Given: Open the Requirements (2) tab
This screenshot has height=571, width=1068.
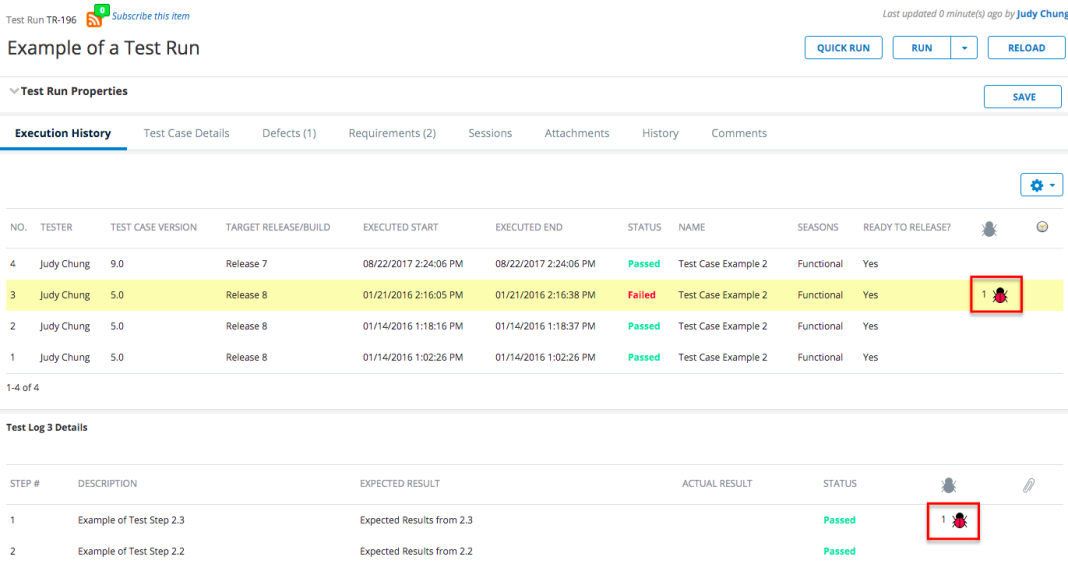Looking at the screenshot, I should (392, 133).
